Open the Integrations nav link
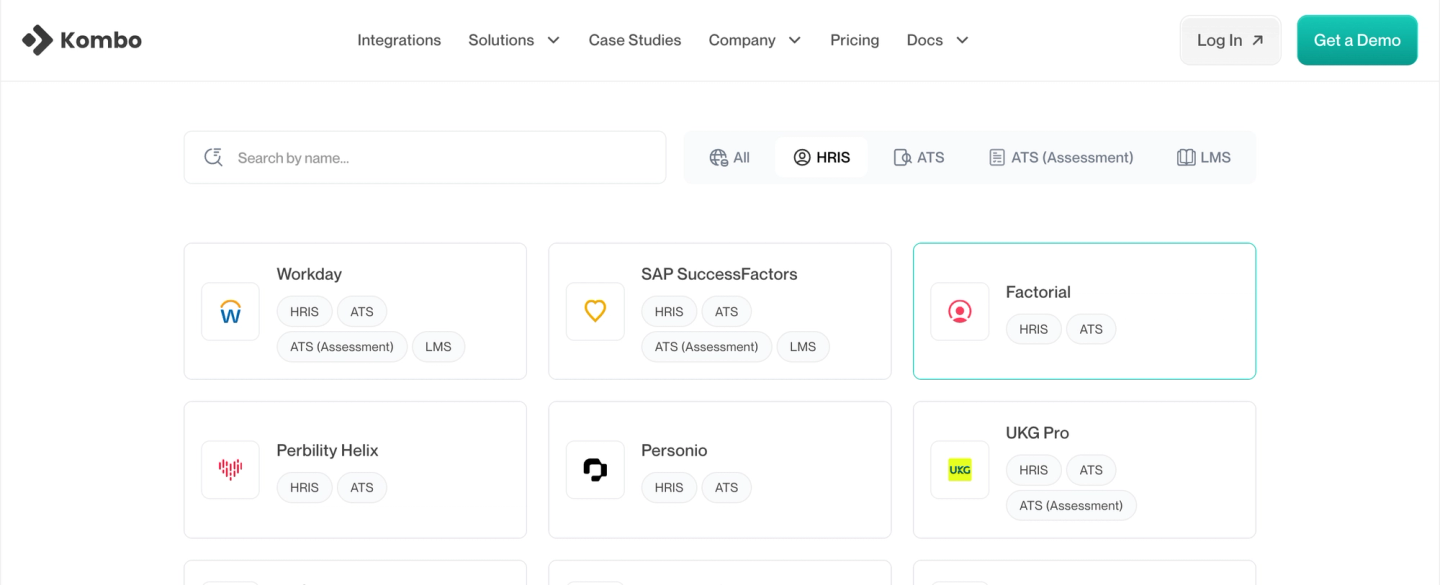 click(x=399, y=40)
